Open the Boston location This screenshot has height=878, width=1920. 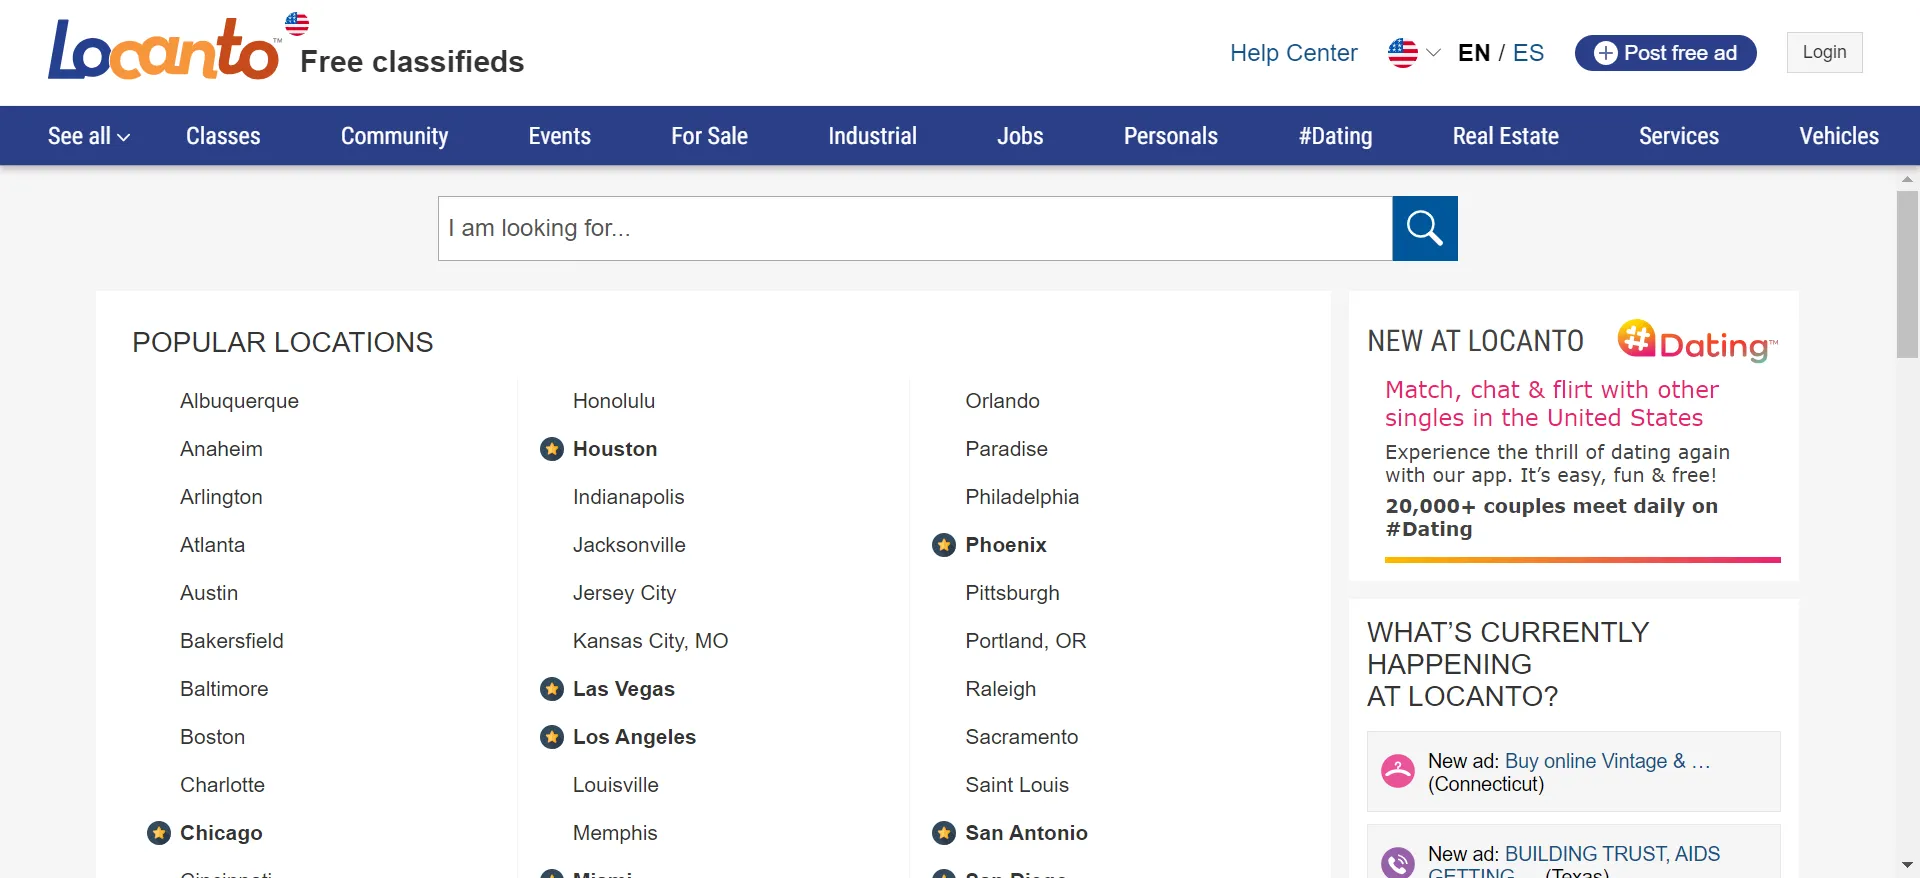(x=212, y=737)
